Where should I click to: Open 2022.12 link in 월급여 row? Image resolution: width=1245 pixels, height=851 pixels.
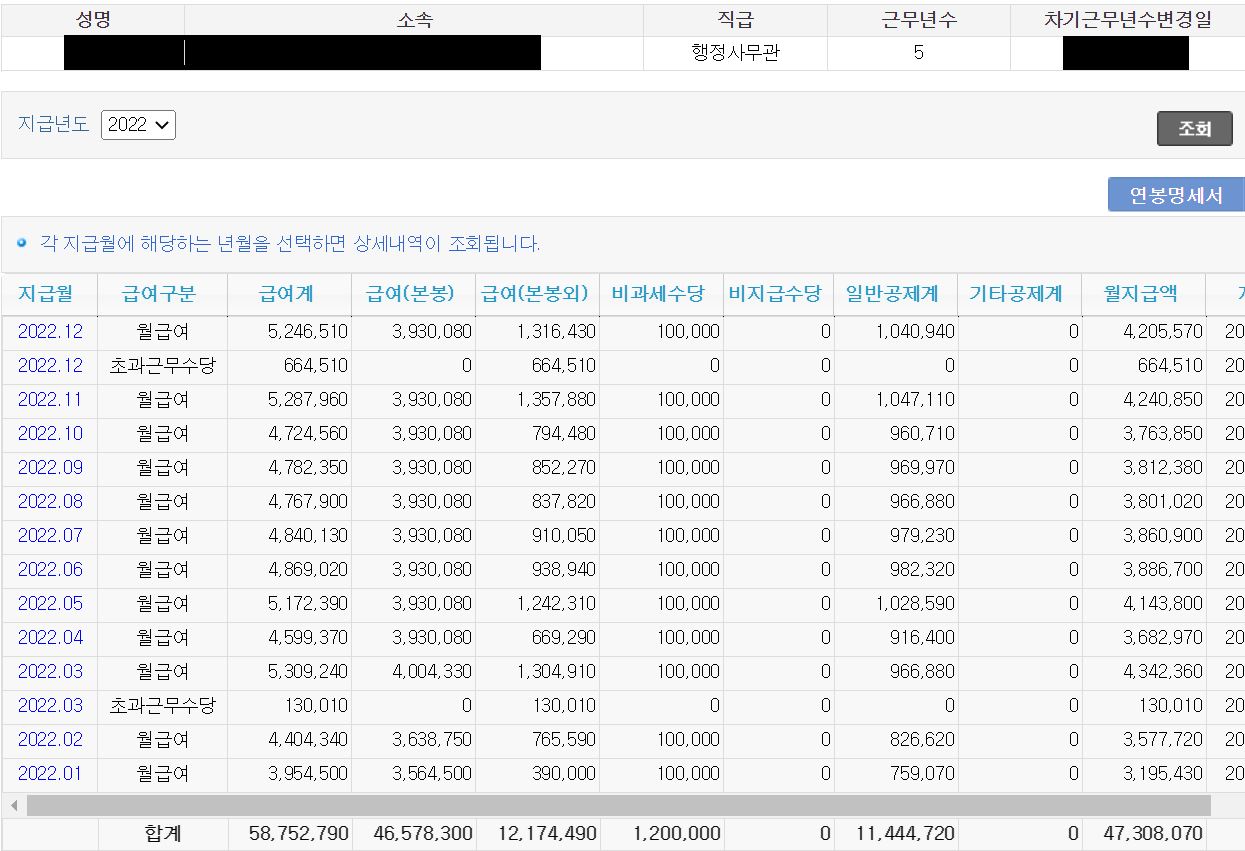click(50, 331)
